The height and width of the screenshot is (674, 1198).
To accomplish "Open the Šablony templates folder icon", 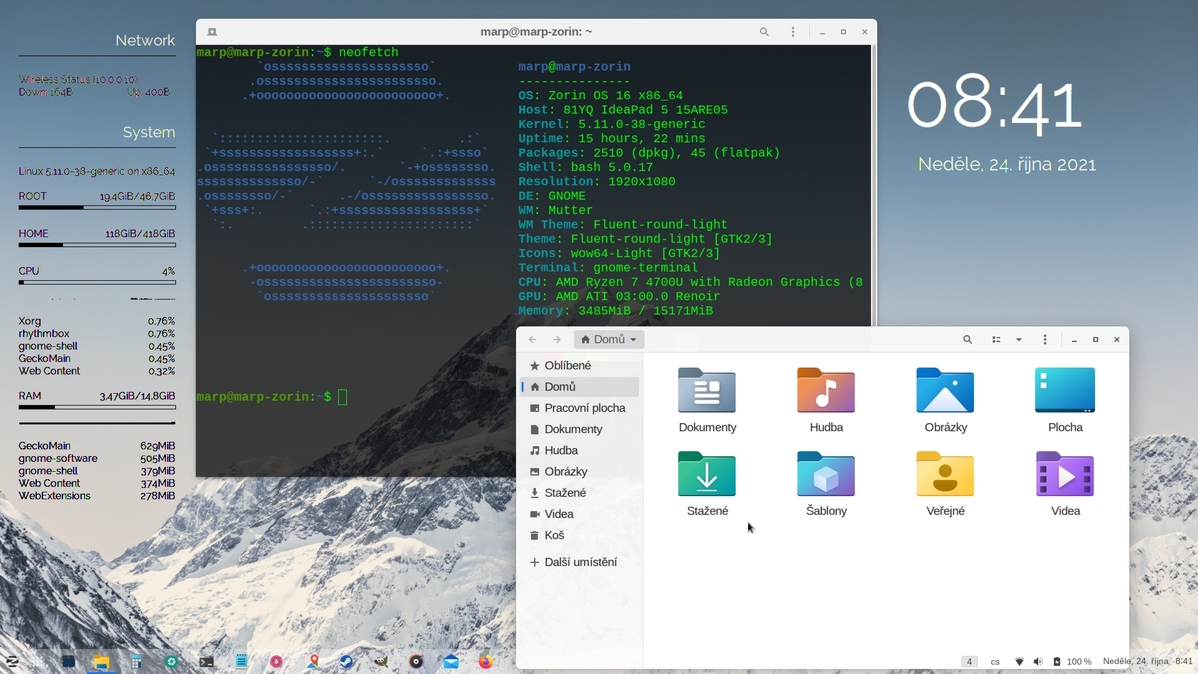I will click(x=826, y=474).
